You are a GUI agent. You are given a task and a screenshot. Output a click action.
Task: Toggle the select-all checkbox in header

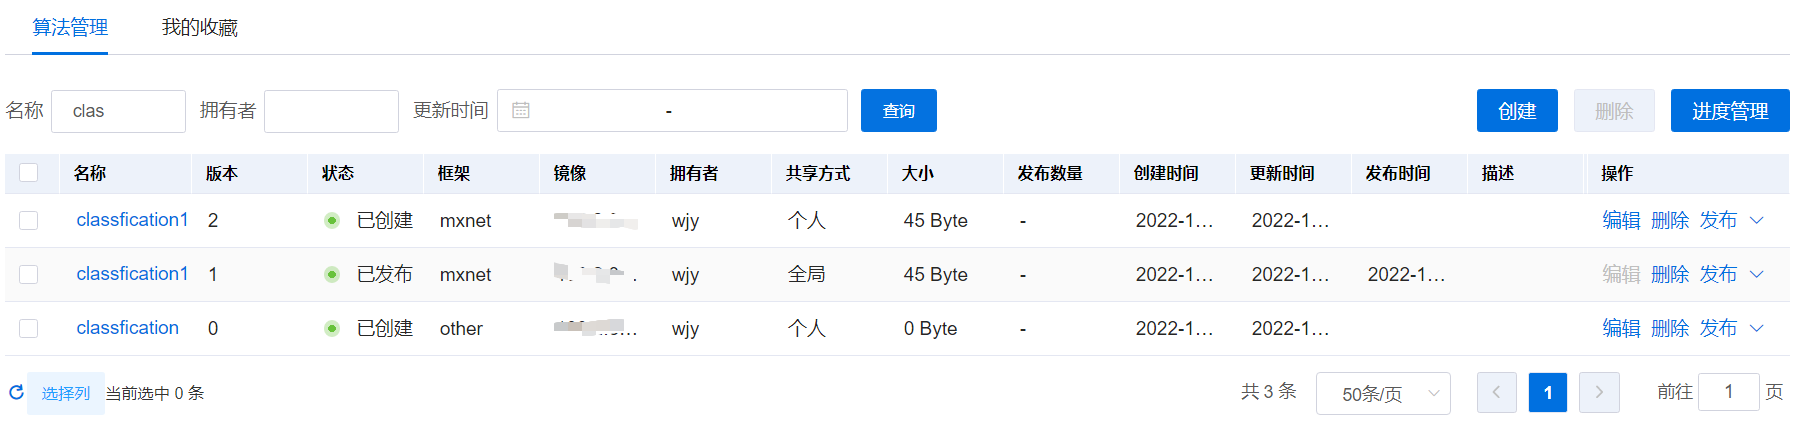[29, 173]
